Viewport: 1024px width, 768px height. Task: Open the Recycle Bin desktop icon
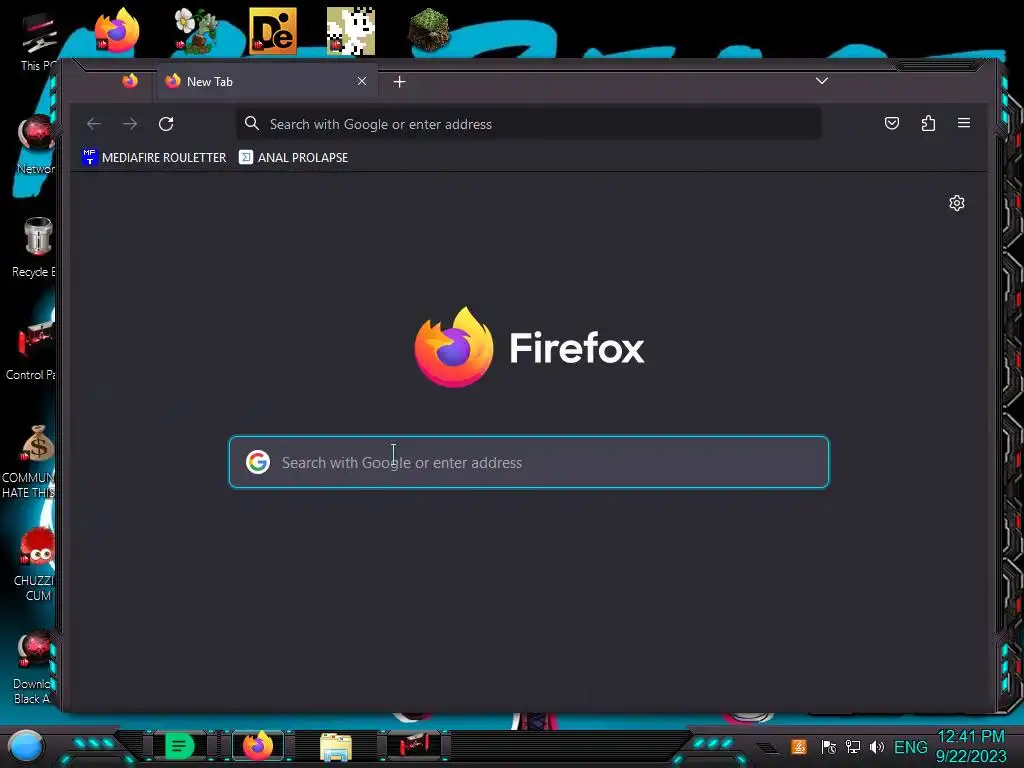35,247
